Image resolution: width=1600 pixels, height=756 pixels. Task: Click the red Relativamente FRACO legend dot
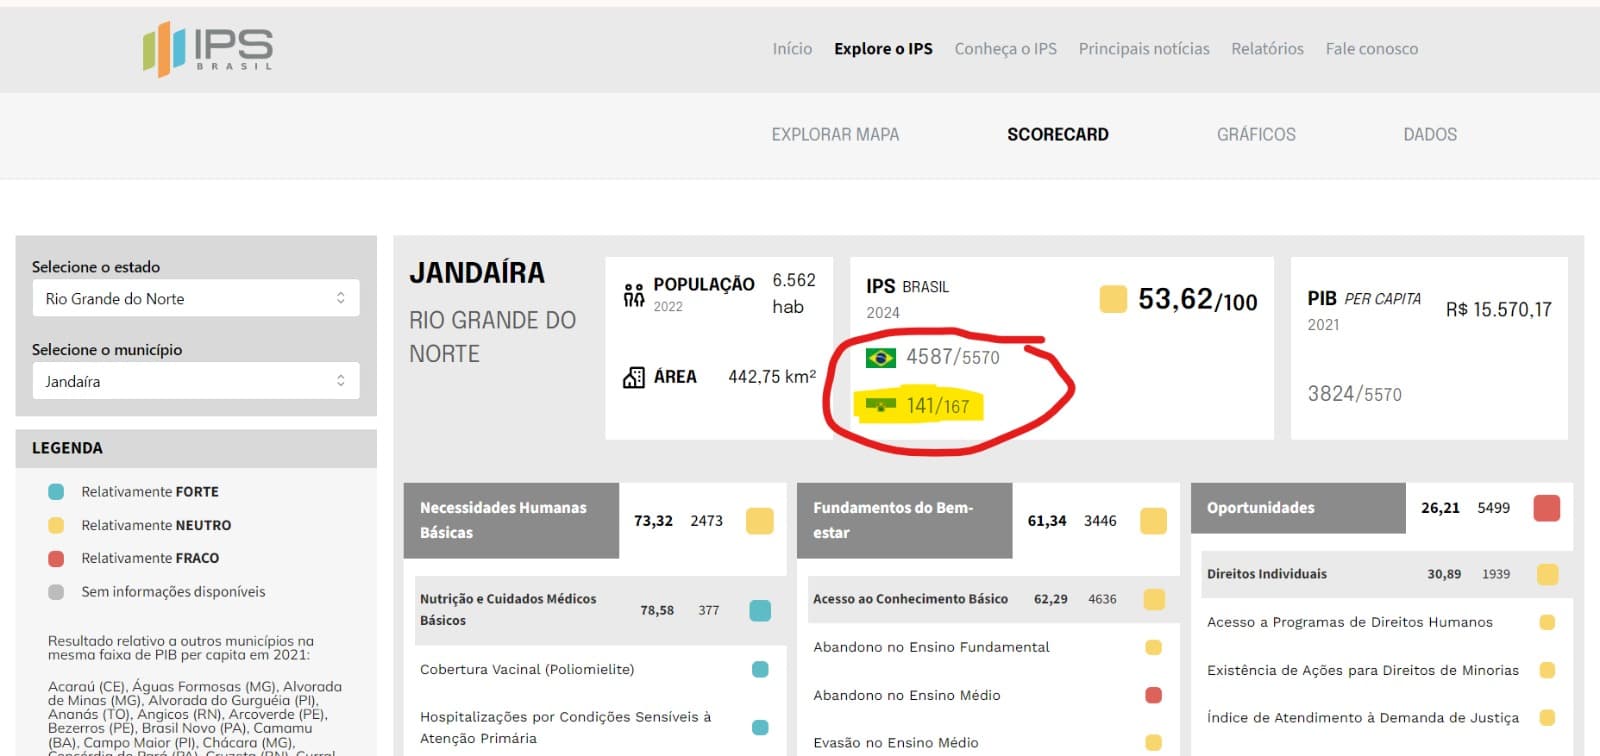click(x=56, y=558)
